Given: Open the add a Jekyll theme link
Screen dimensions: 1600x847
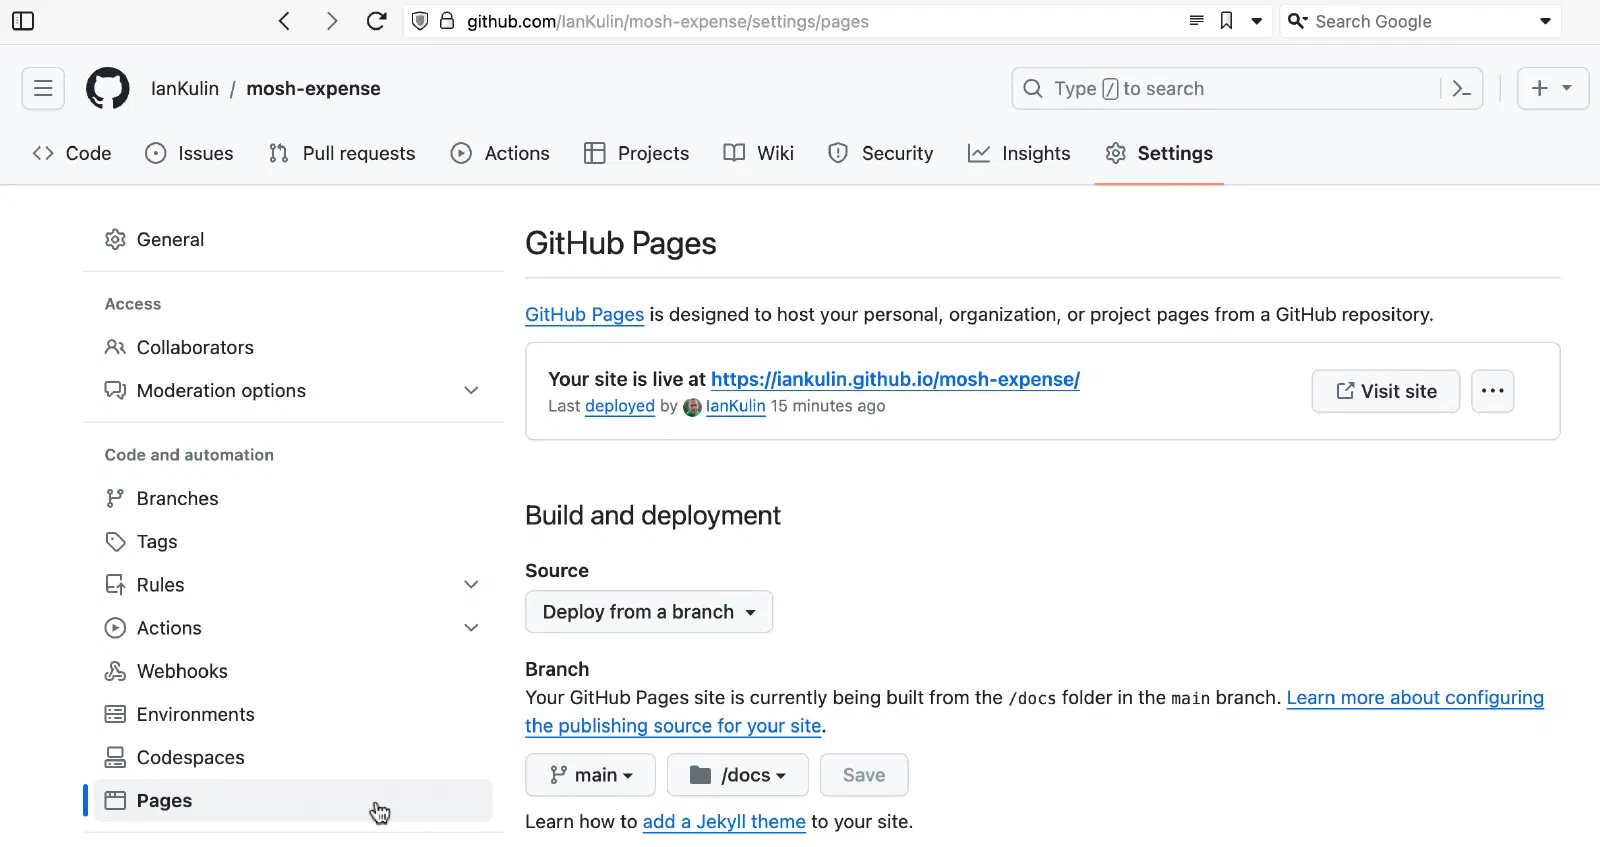Looking at the screenshot, I should coord(724,822).
